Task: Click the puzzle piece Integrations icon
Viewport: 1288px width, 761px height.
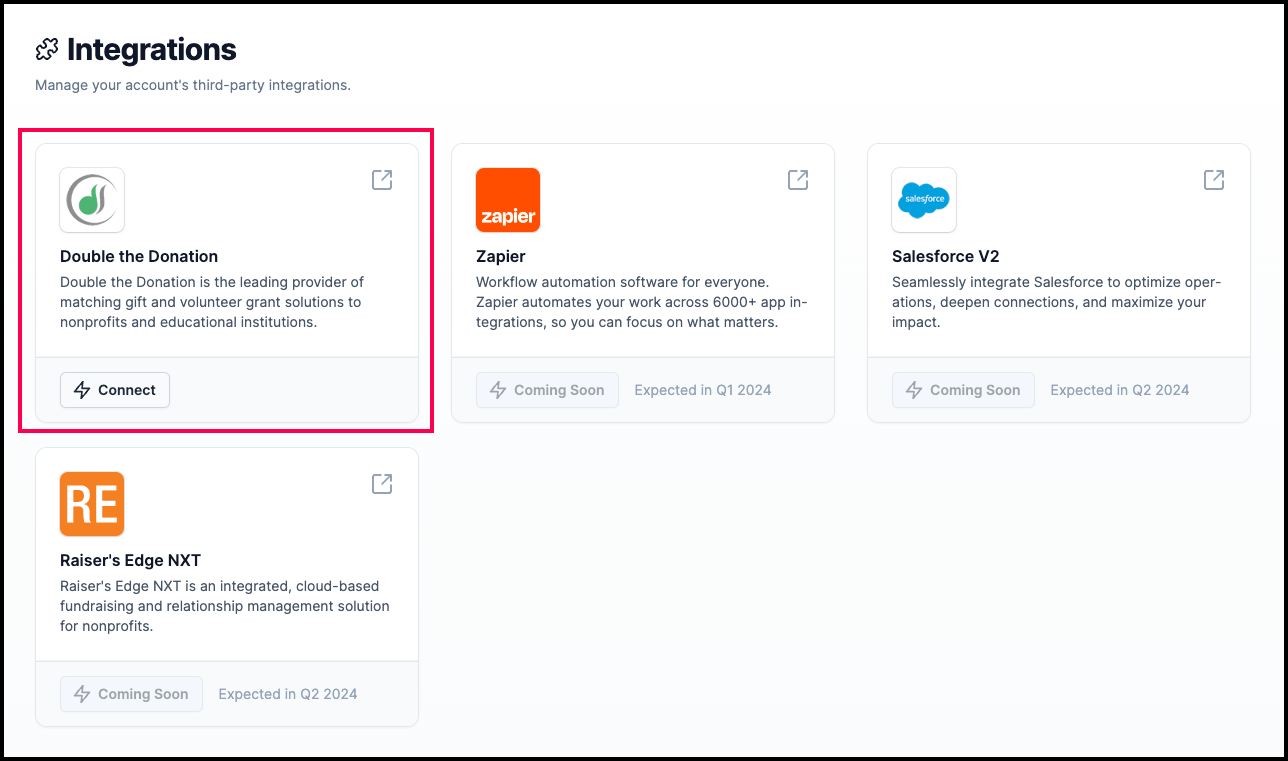Action: click(47, 49)
